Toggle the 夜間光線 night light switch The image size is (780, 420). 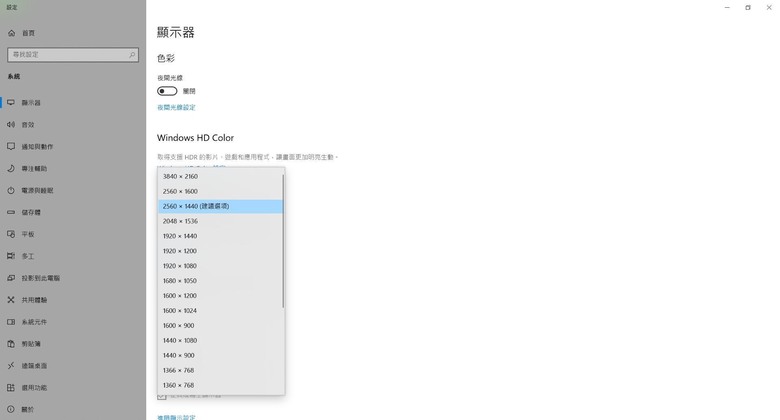coord(167,91)
